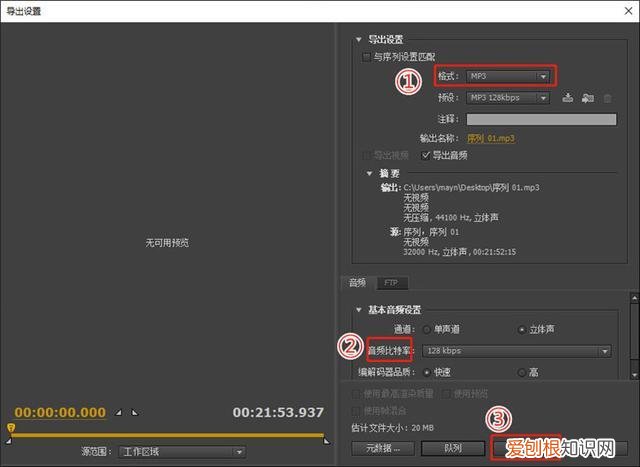Click the metadata button

click(x=383, y=448)
